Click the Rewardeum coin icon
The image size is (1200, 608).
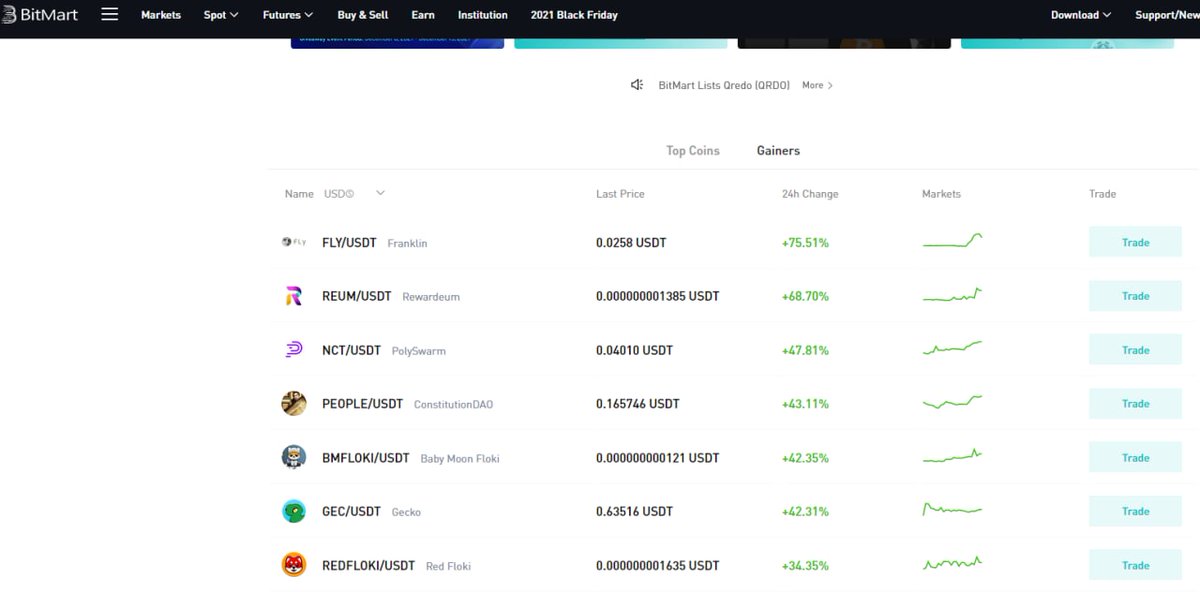[x=293, y=296]
